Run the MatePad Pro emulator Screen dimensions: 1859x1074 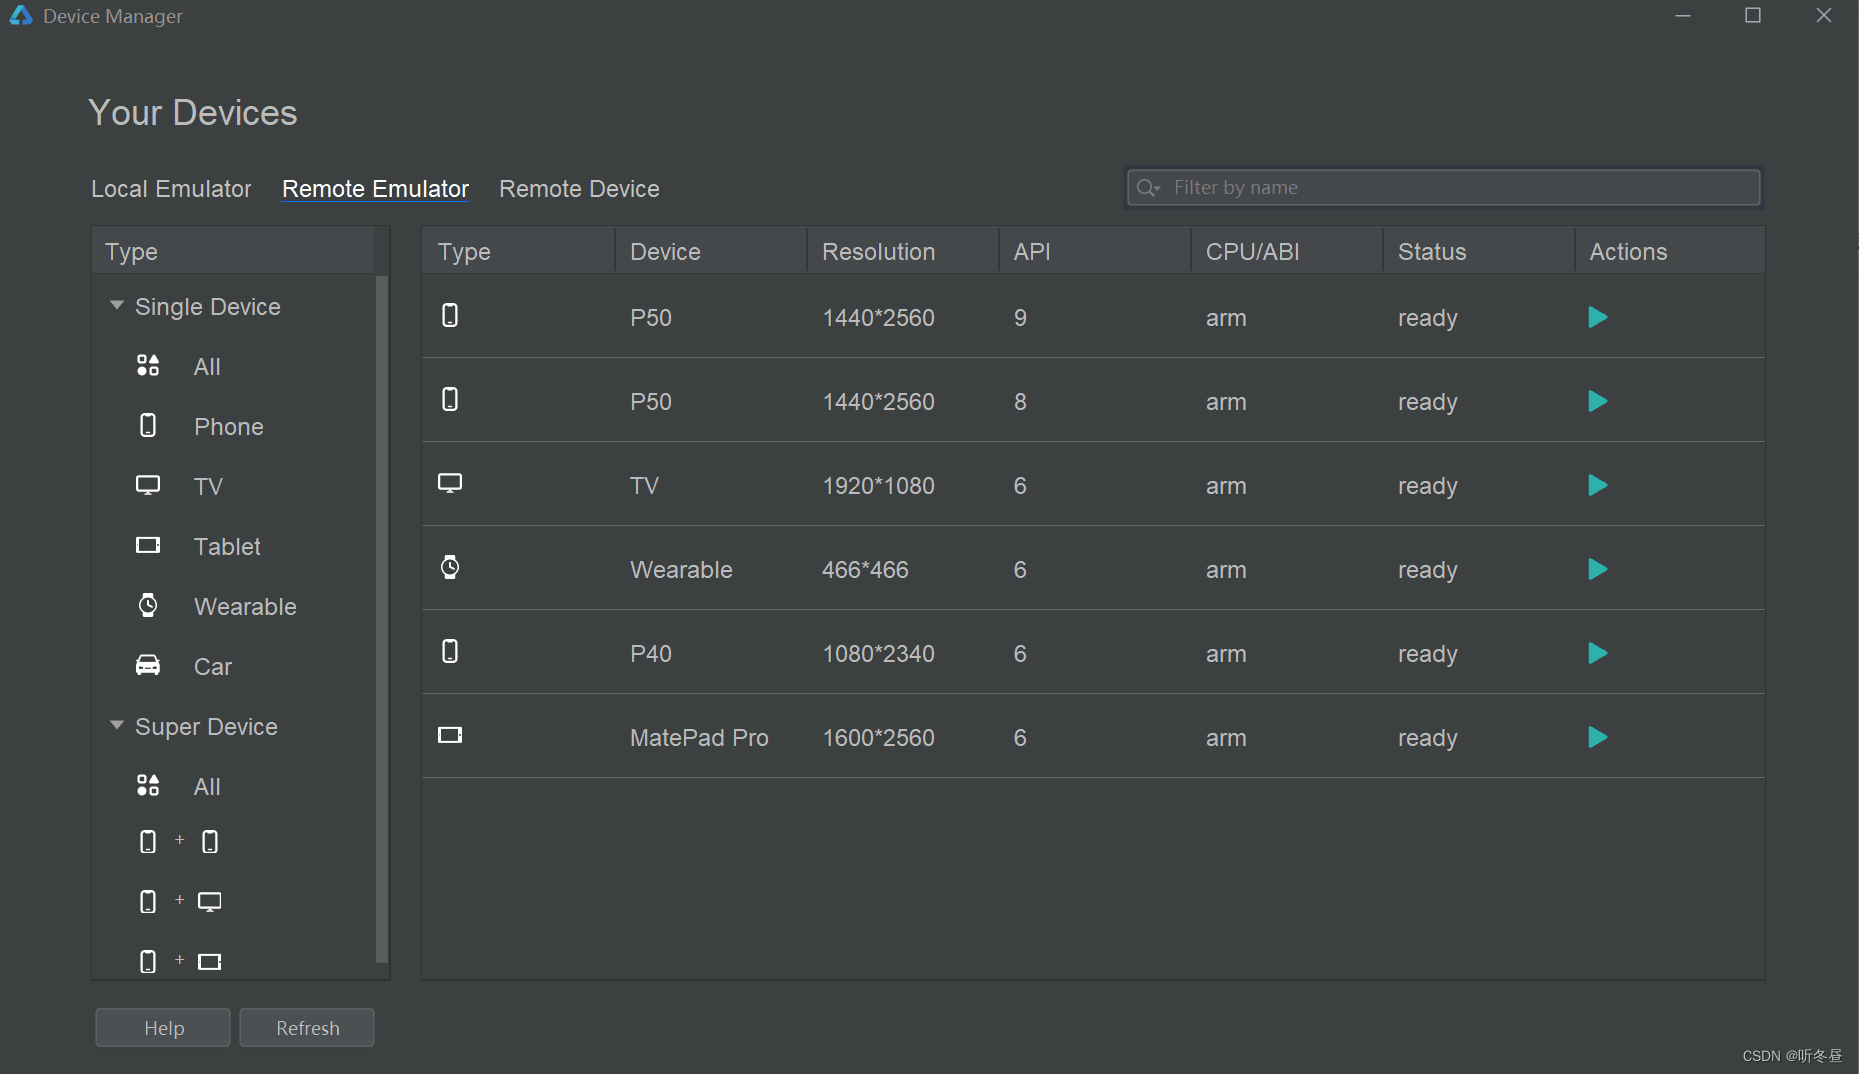[x=1597, y=738]
